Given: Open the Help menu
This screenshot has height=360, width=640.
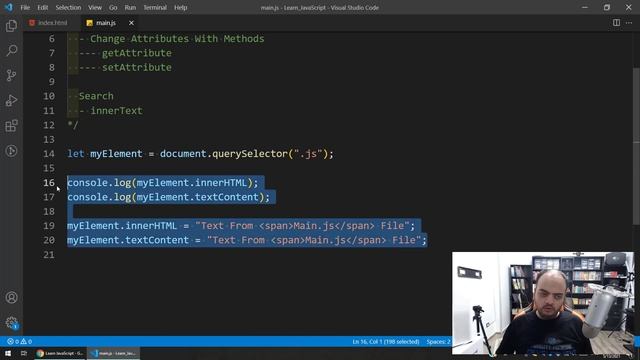Looking at the screenshot, I should tap(180, 7).
